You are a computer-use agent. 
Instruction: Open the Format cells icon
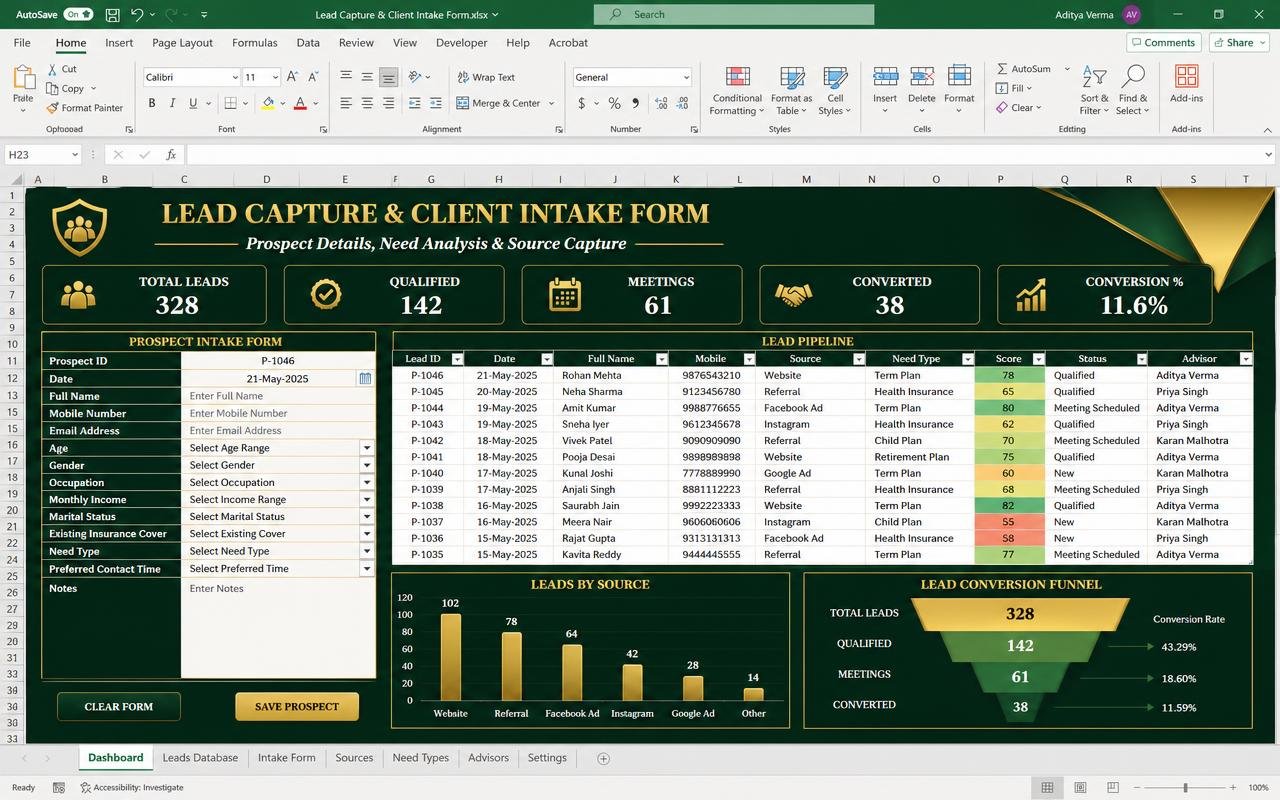pos(959,78)
